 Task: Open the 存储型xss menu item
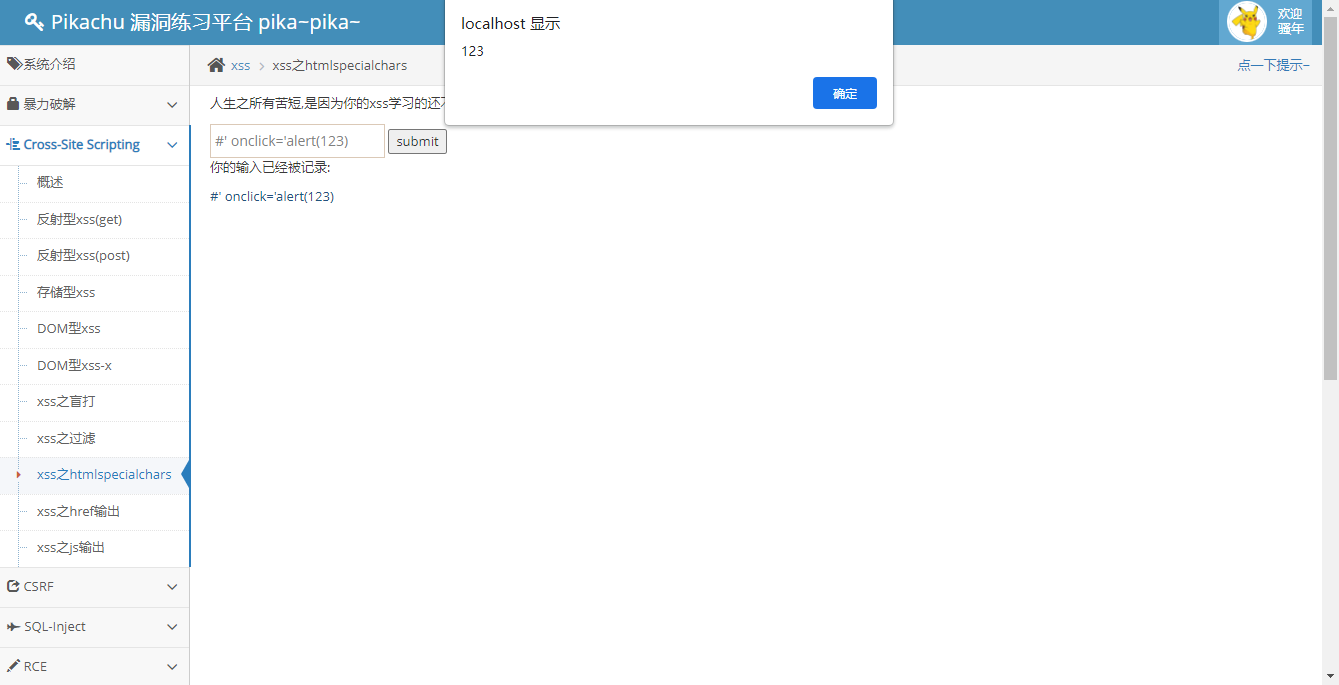coord(66,292)
